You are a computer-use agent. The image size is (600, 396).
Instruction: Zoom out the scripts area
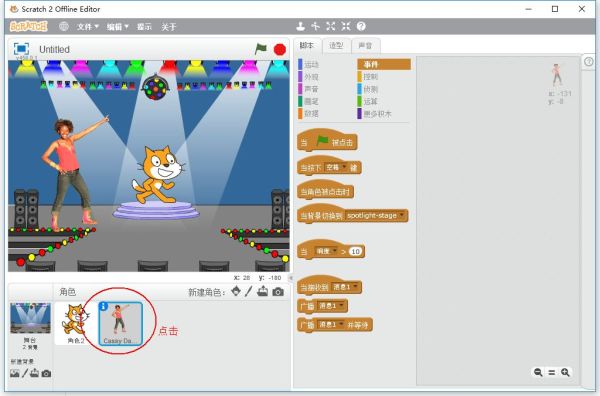pos(538,372)
